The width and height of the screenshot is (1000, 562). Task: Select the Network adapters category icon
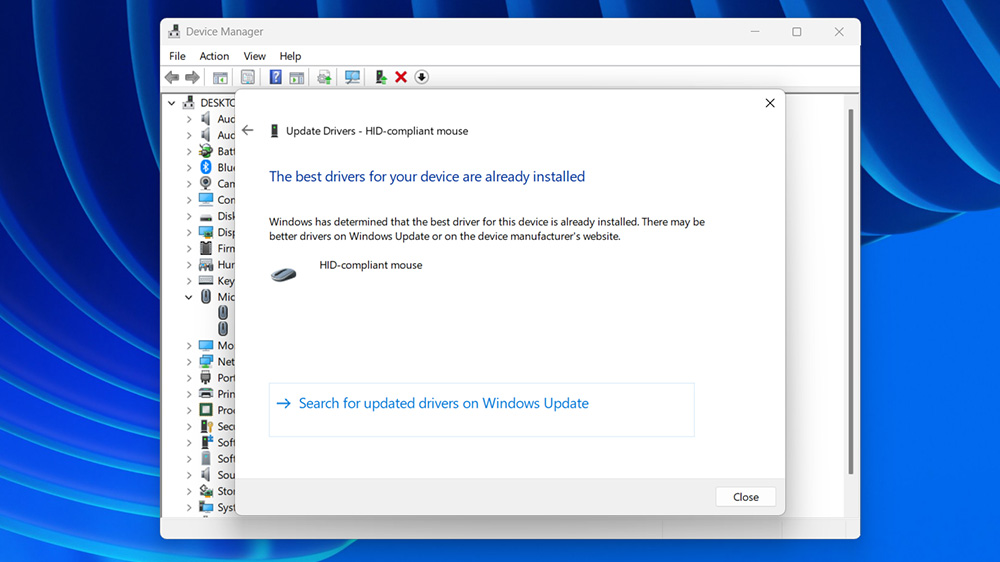(206, 362)
